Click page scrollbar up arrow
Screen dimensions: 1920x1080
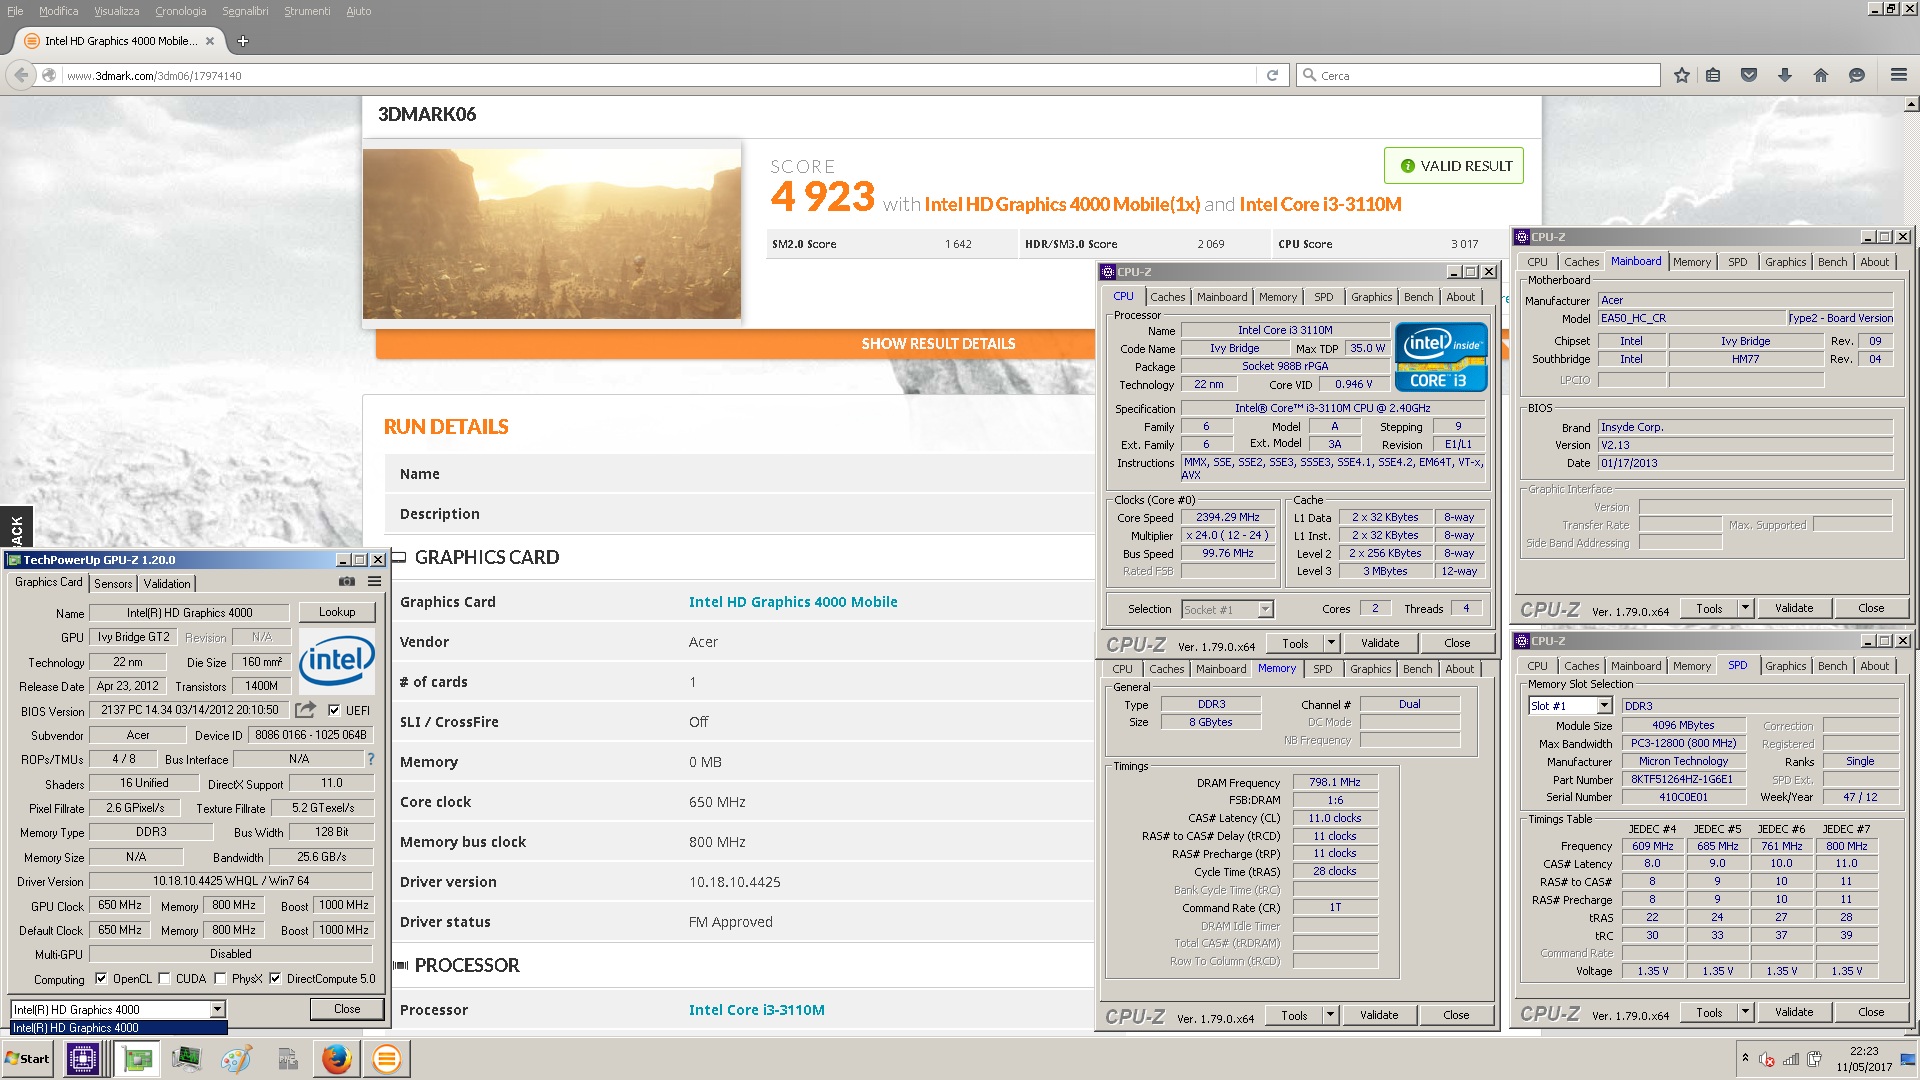tap(1912, 104)
